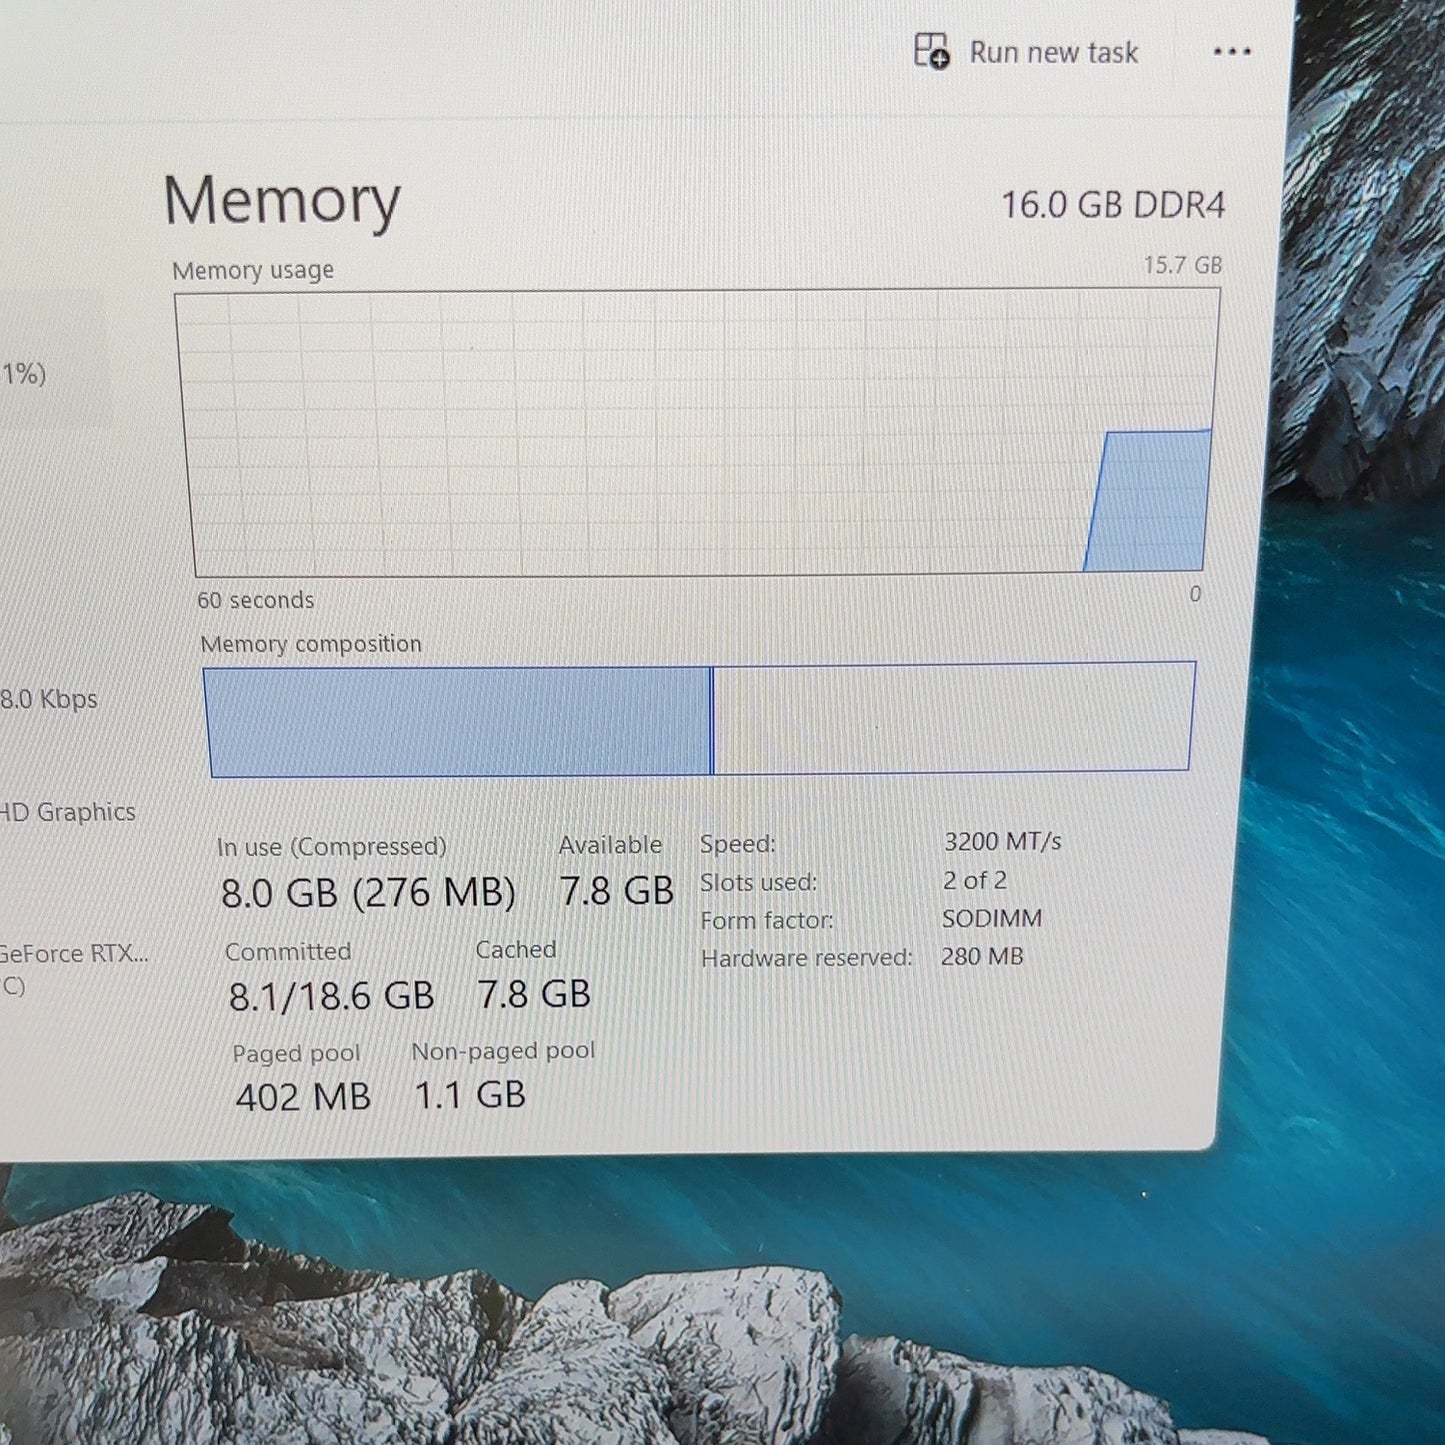1445x1445 pixels.
Task: Click the Hardware reserved 280 MB value
Action: click(982, 957)
